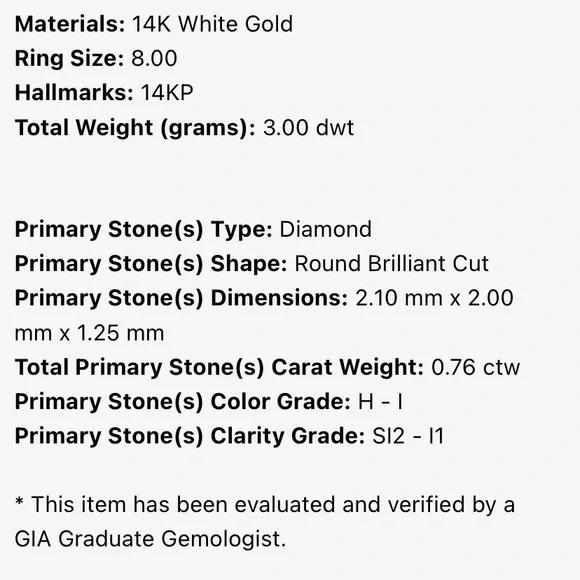Click the Total Weight (grams) label
The image size is (580, 580).
135,128
